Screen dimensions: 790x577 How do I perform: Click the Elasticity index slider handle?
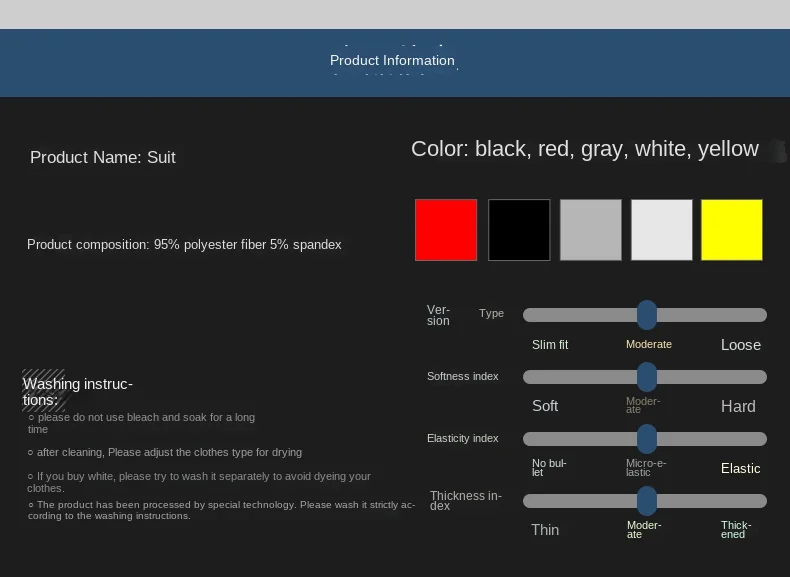point(647,439)
